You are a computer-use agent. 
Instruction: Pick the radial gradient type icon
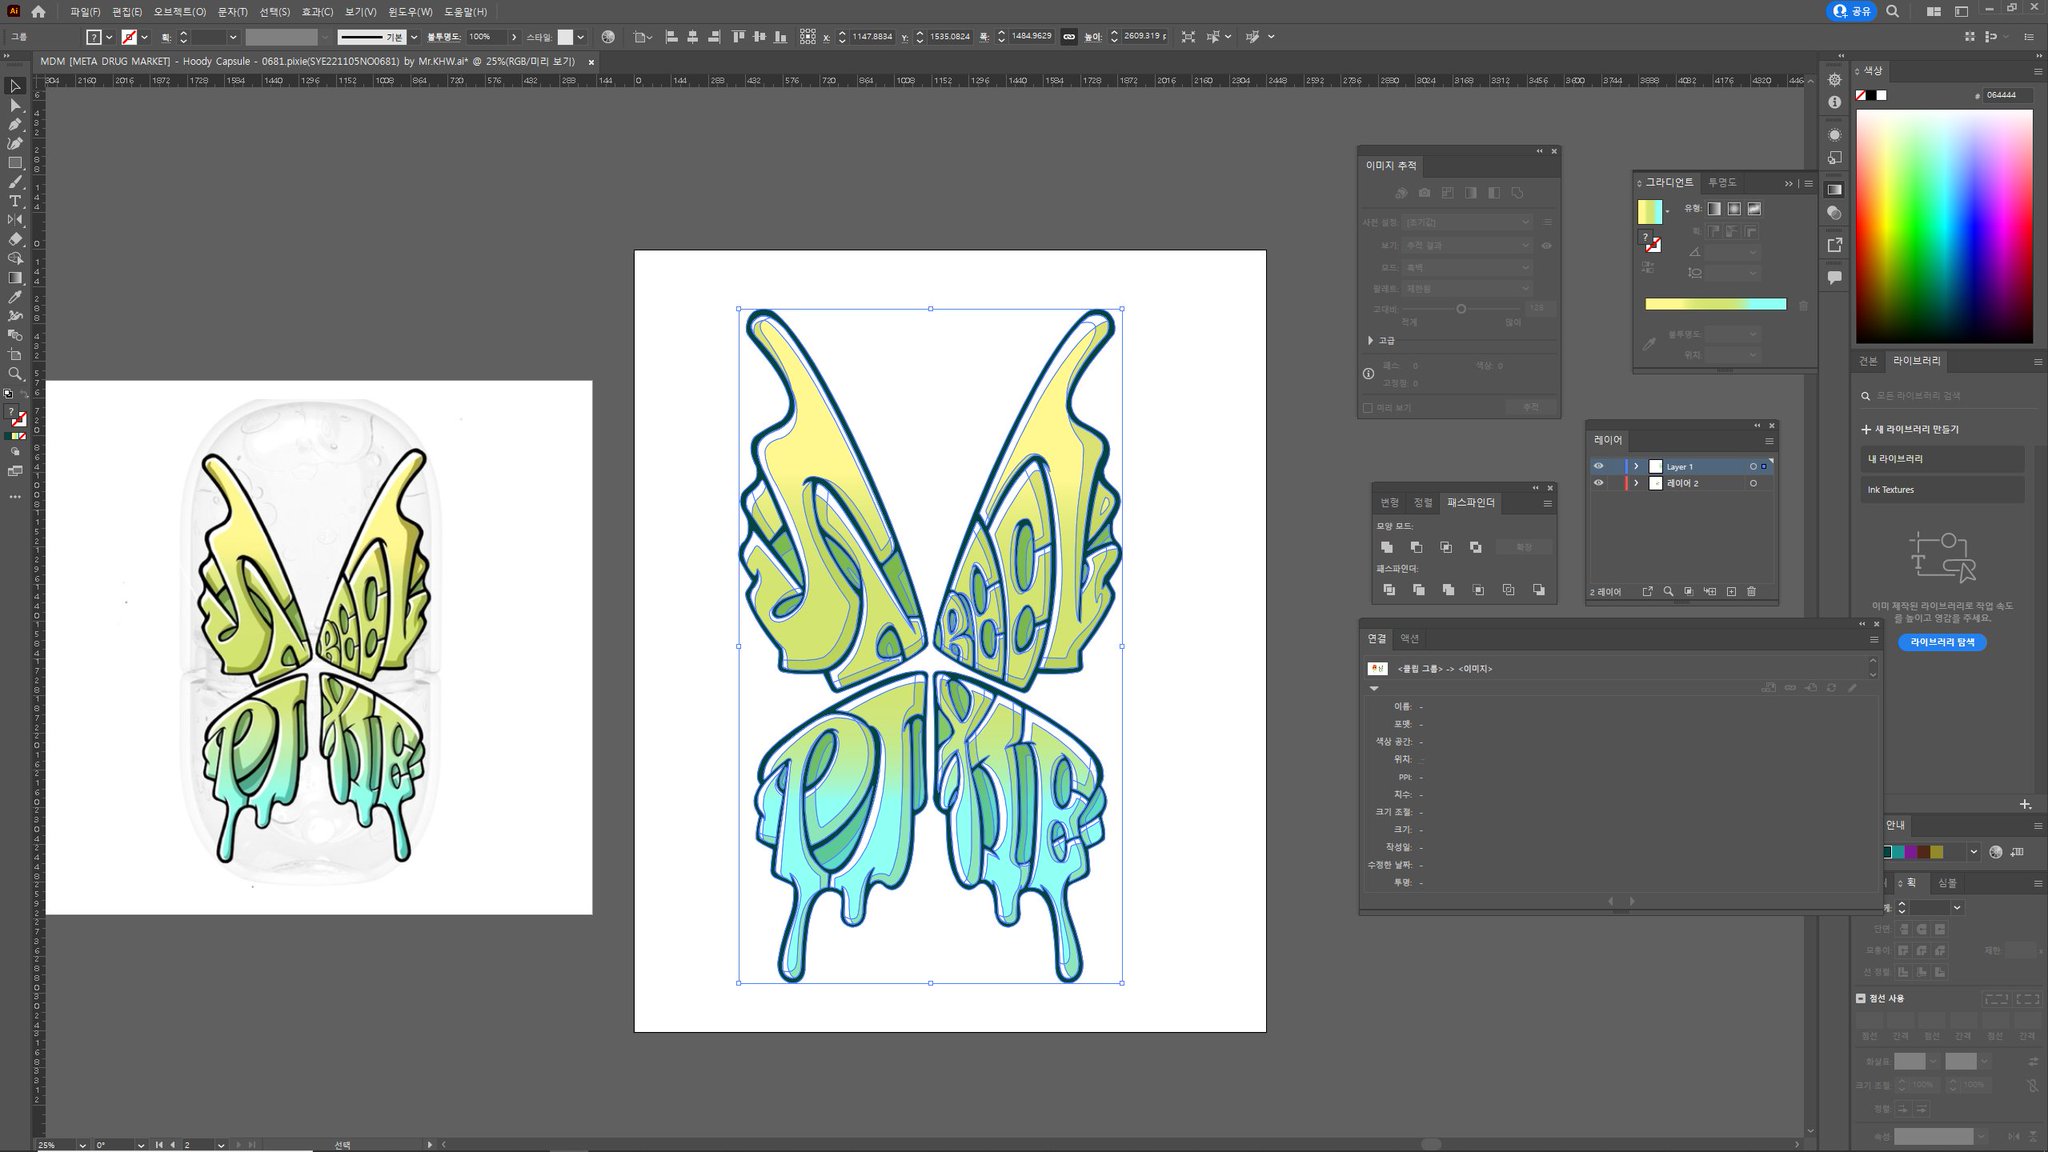coord(1734,209)
